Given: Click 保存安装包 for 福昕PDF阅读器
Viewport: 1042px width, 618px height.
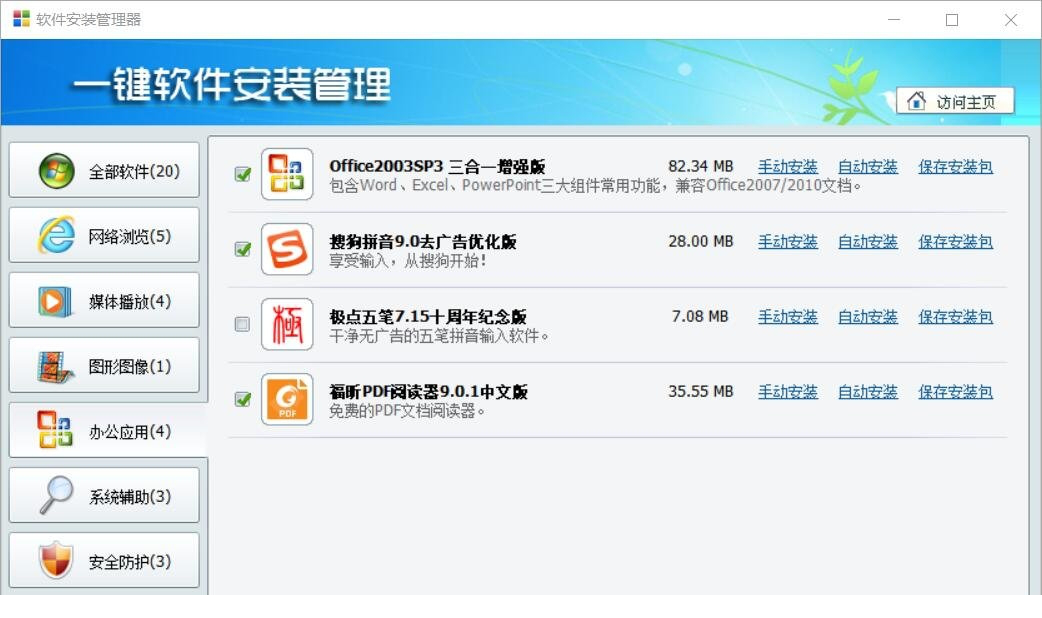Looking at the screenshot, I should click(x=956, y=392).
